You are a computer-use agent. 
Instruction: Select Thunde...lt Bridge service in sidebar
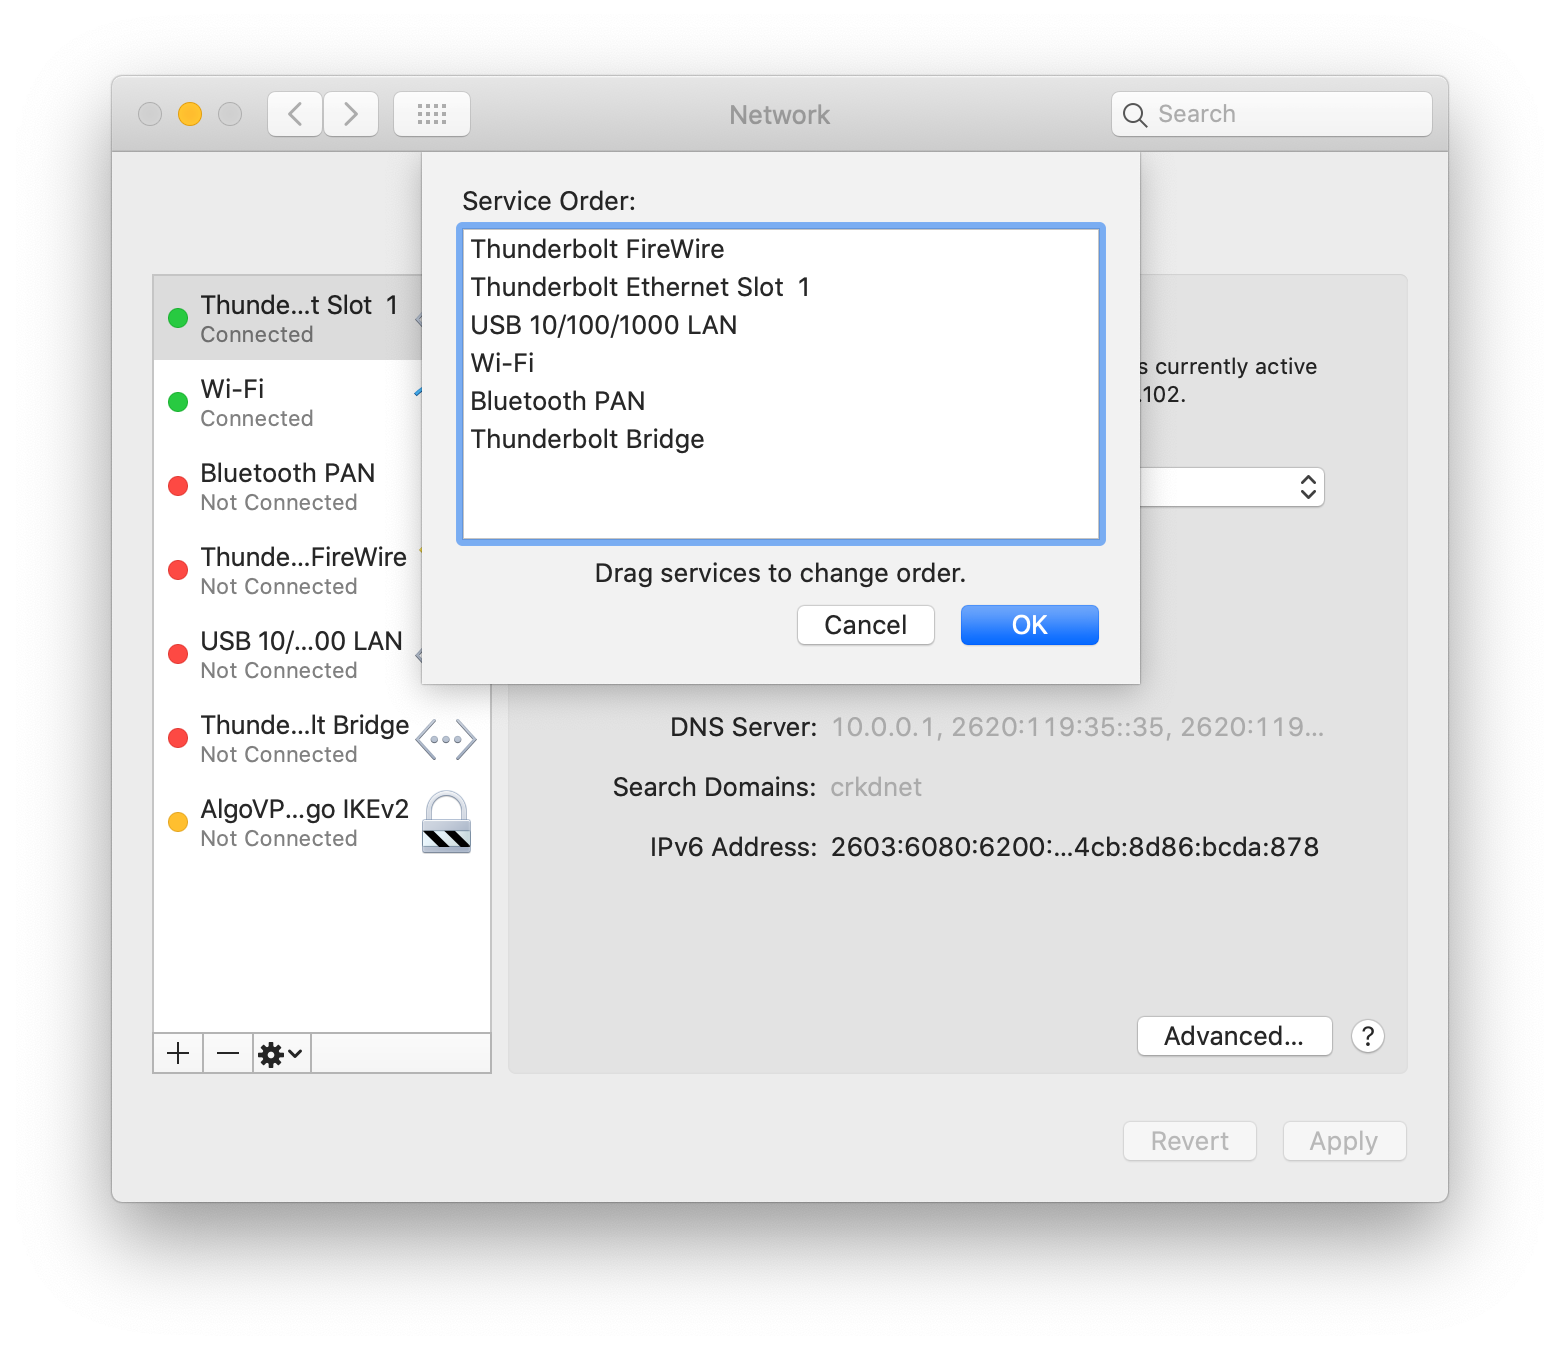[322, 738]
